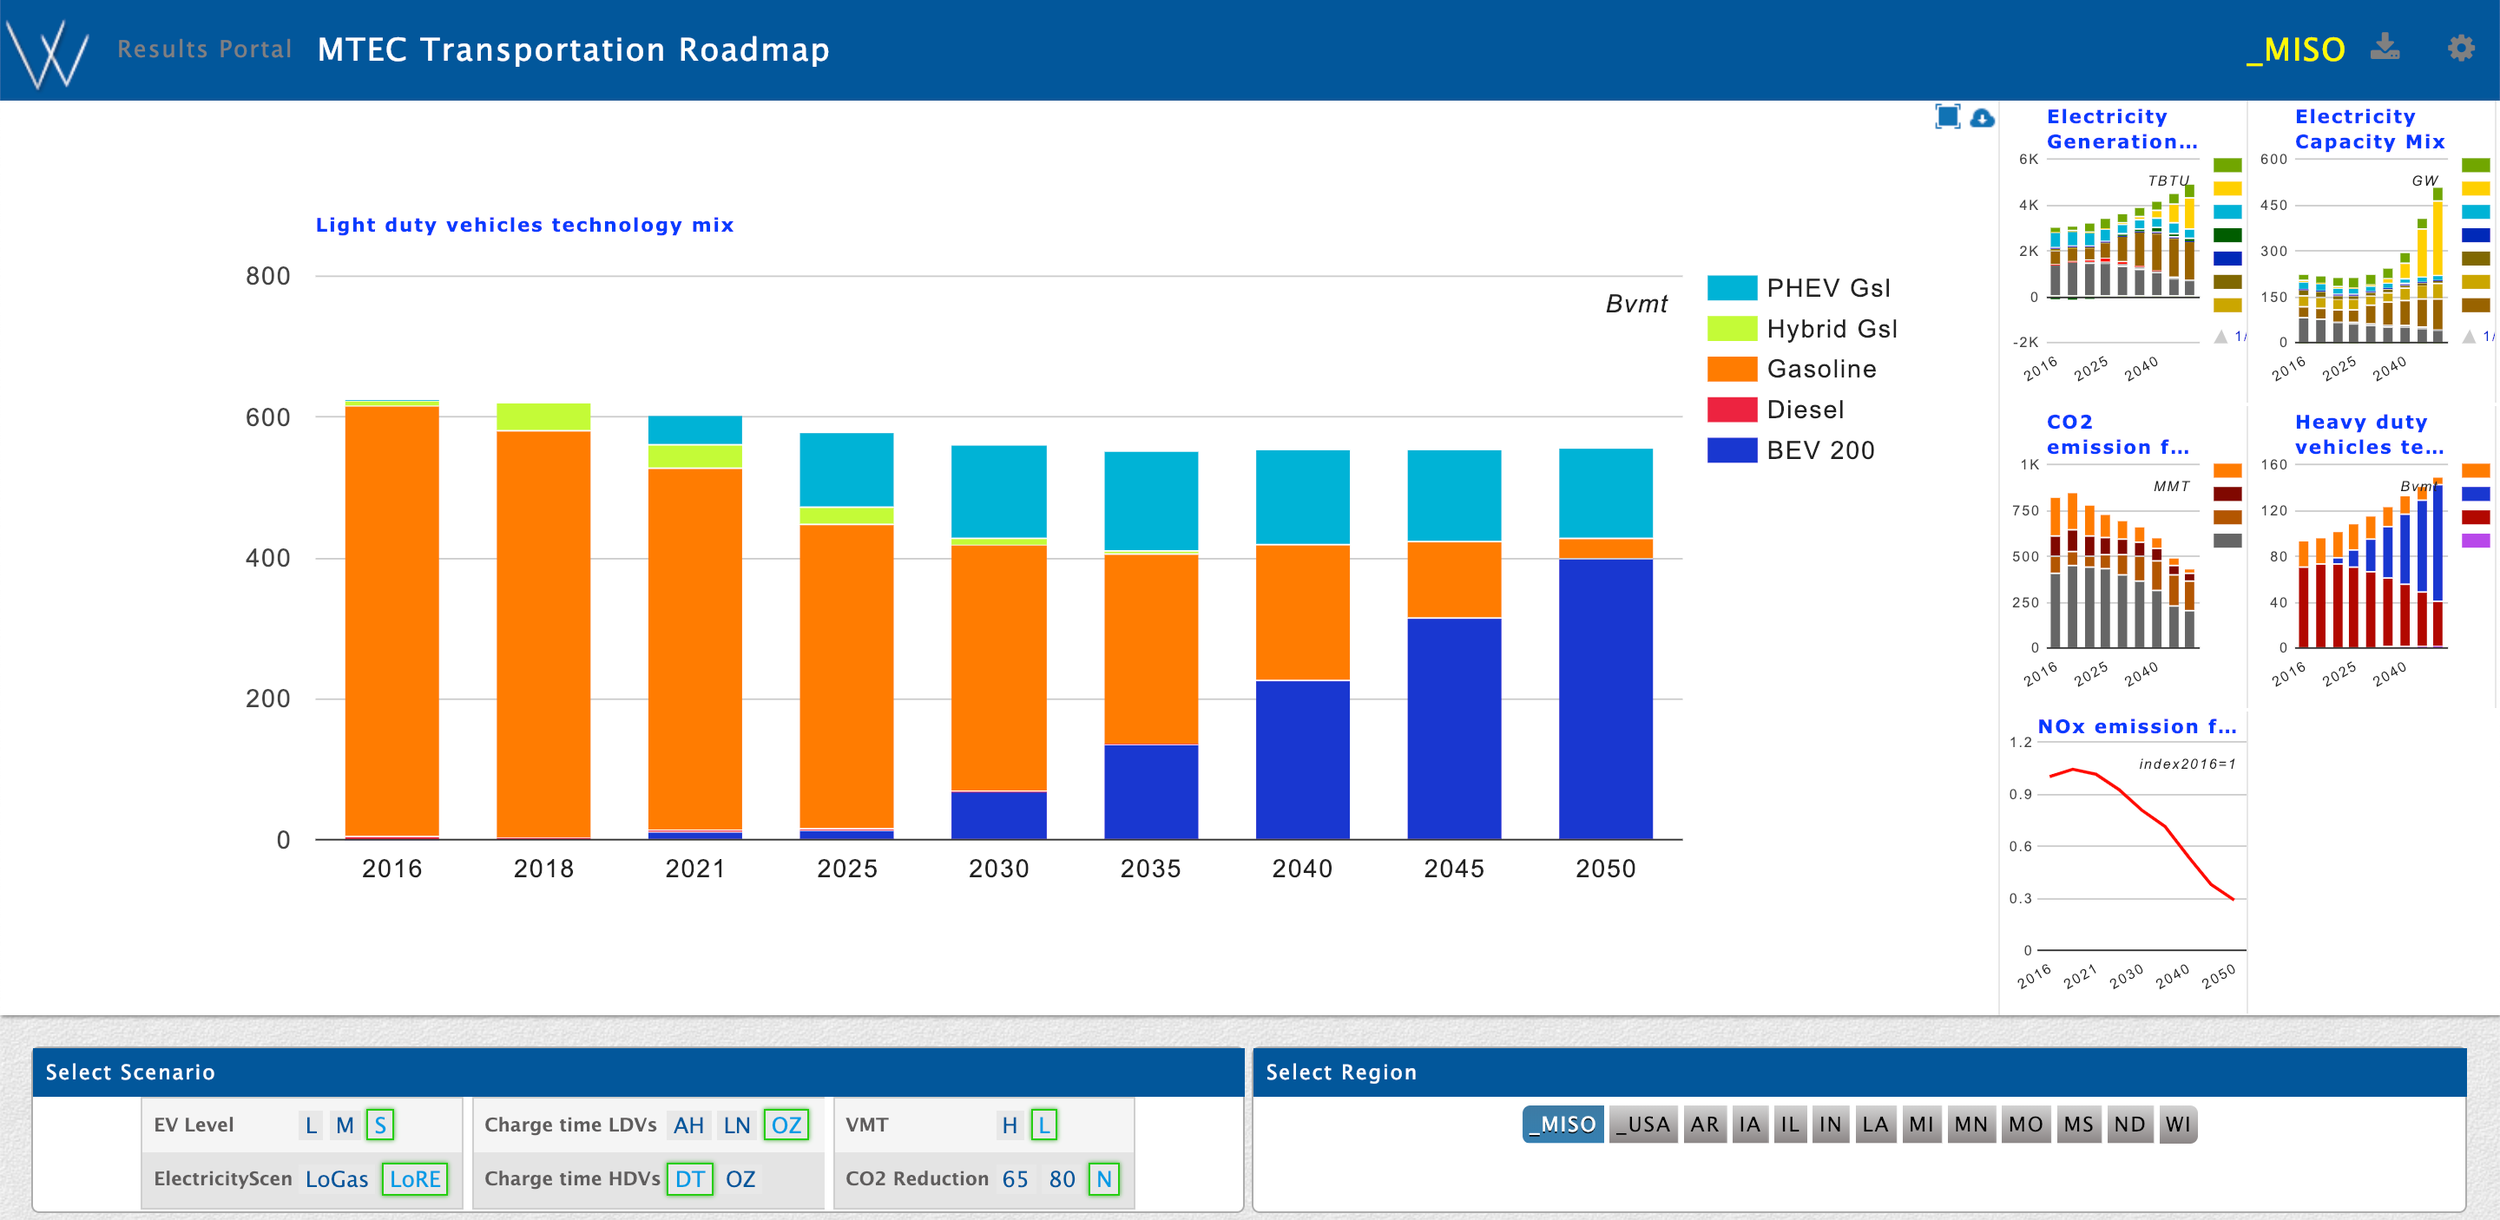This screenshot has height=1220, width=2500.
Task: Click the download icon in the header
Action: pos(2385,48)
